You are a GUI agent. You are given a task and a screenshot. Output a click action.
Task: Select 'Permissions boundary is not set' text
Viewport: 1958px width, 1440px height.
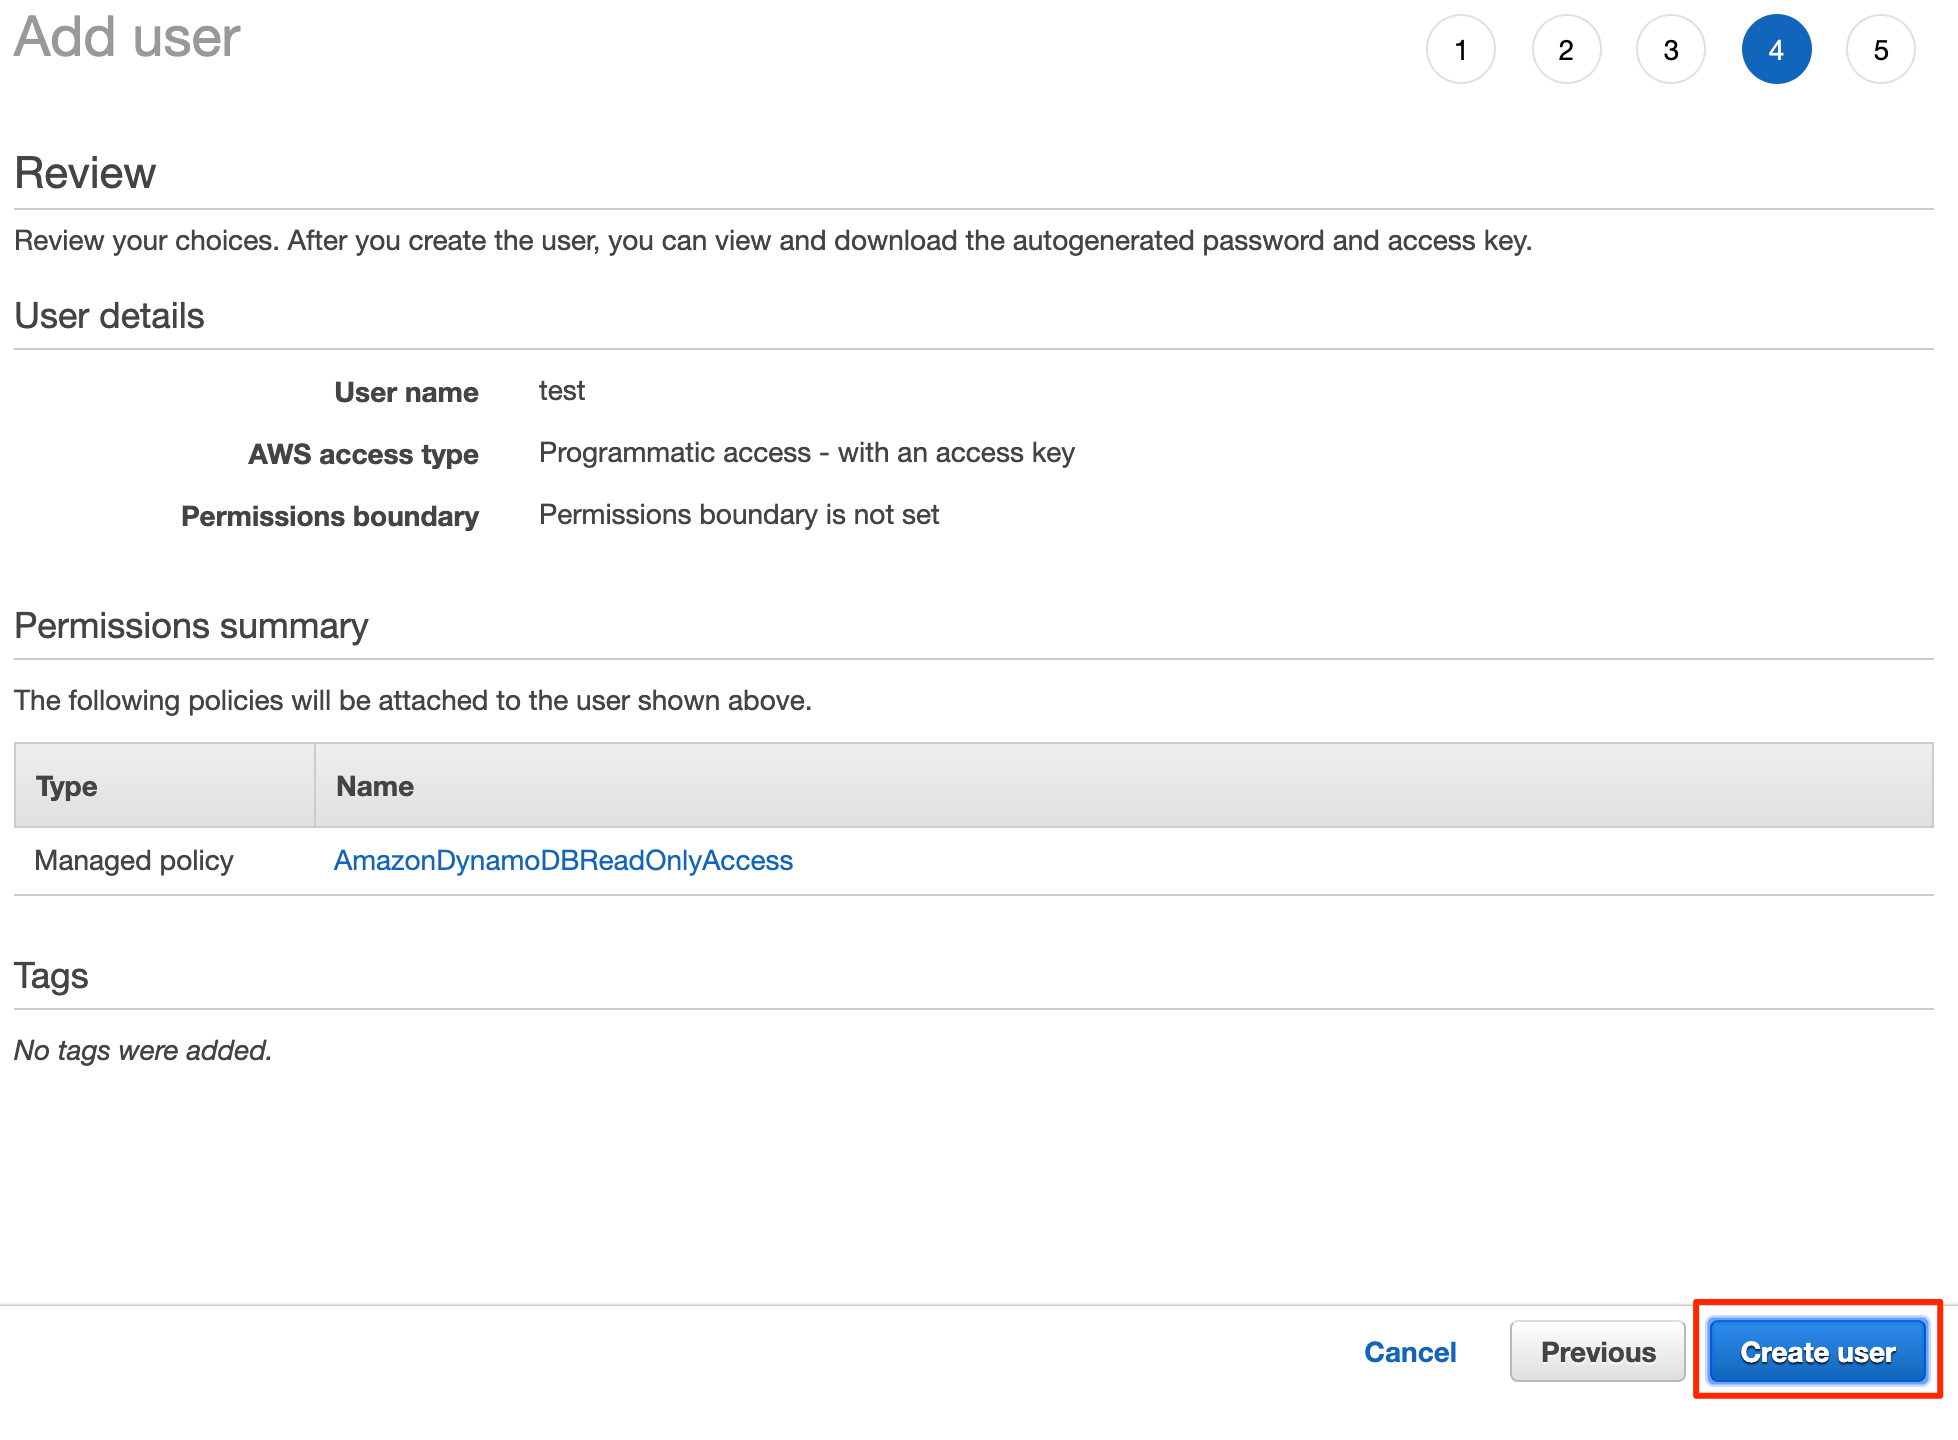739,515
